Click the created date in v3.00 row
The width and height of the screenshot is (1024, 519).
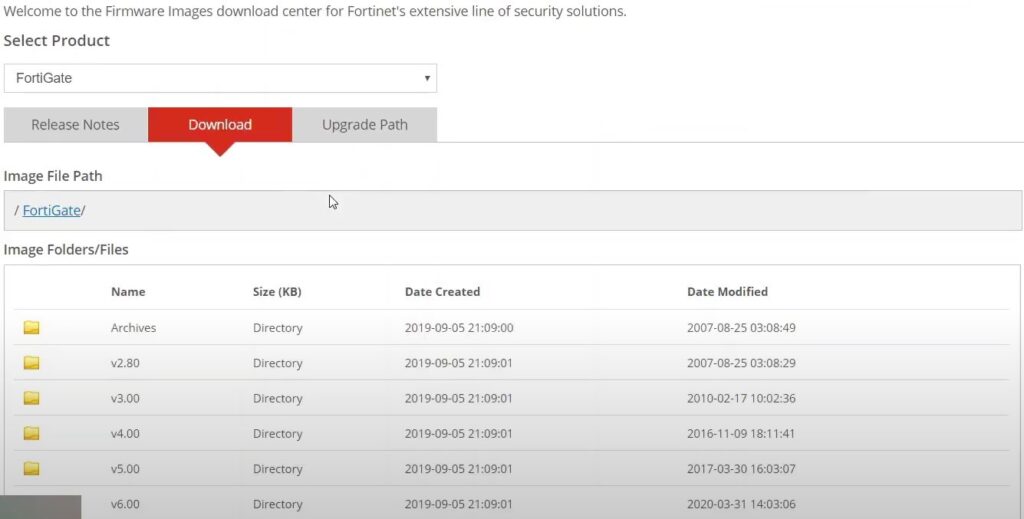458,398
